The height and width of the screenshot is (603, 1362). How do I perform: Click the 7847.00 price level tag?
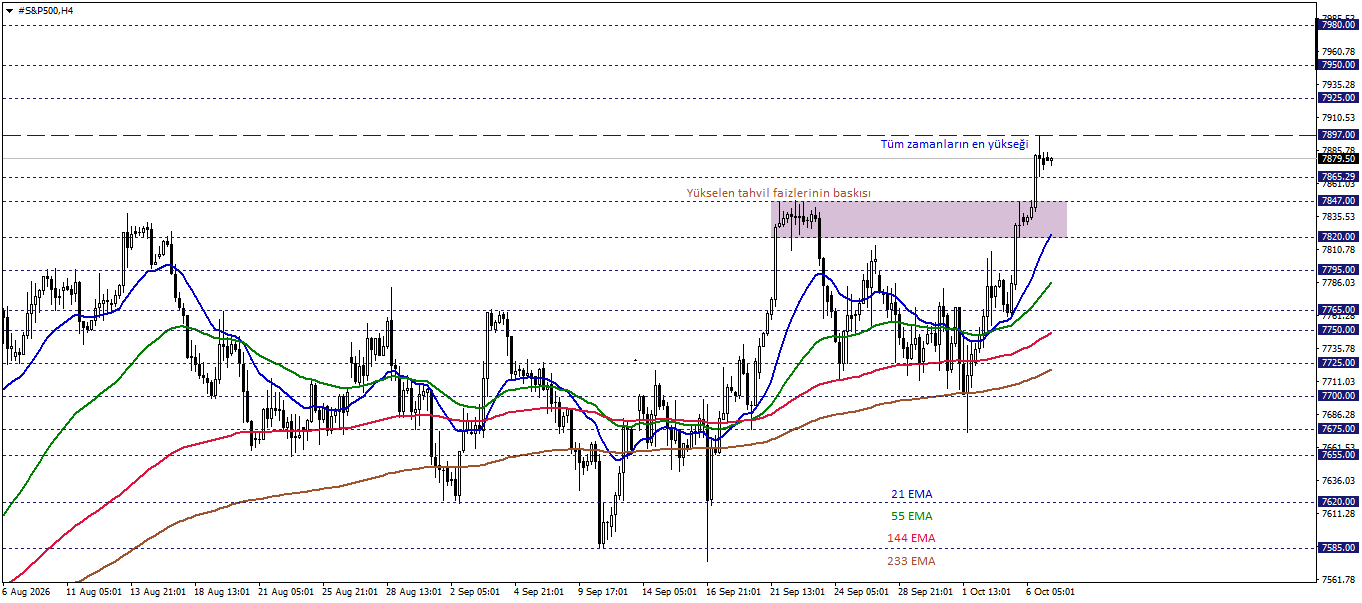1338,201
